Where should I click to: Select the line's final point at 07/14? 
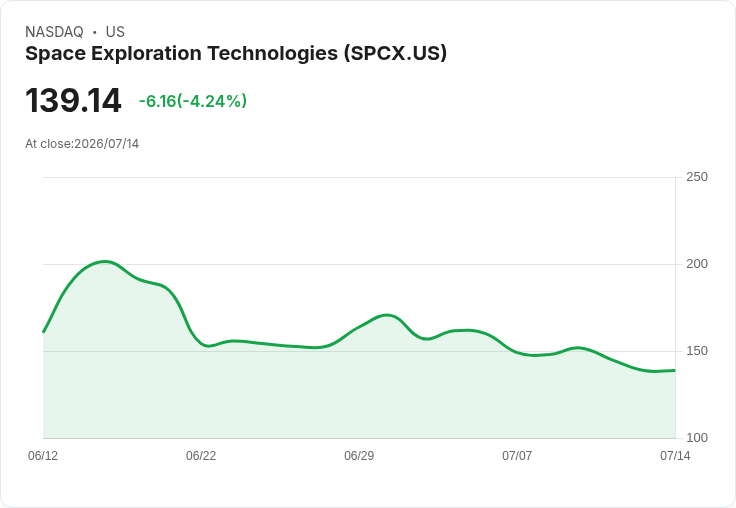click(x=675, y=370)
